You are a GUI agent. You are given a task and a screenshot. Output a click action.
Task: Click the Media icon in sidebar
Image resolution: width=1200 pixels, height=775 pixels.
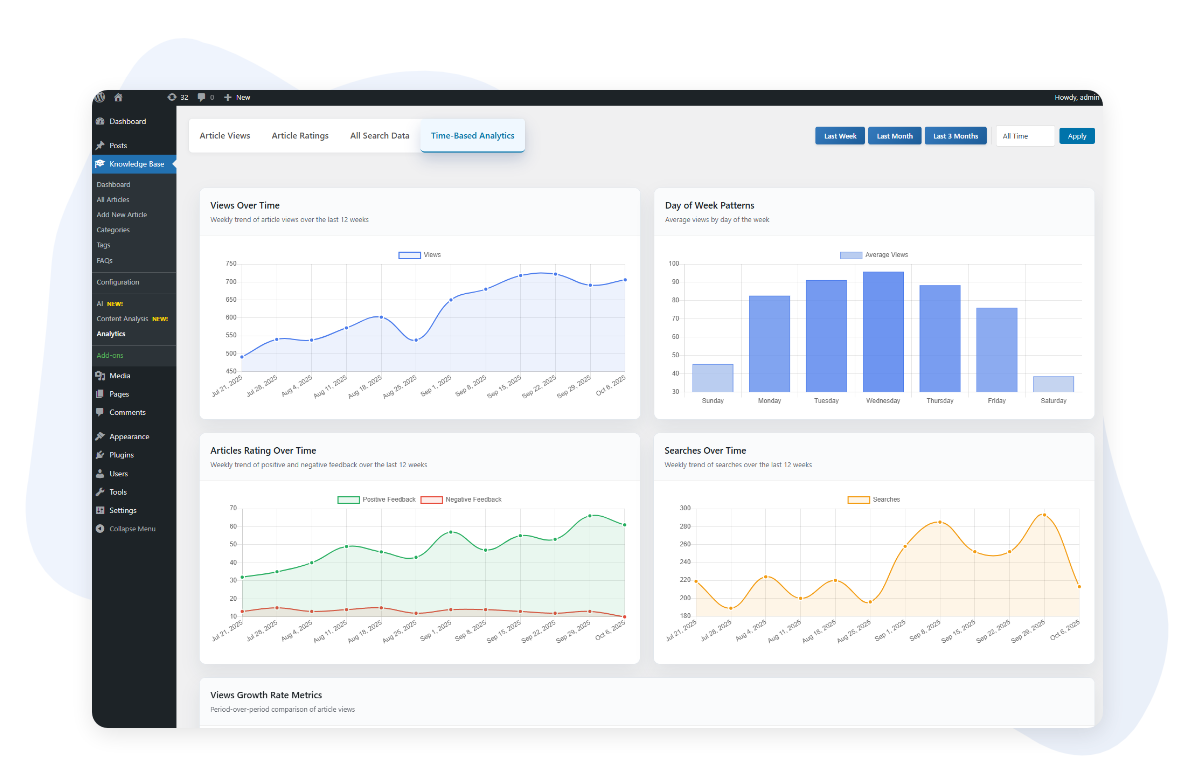(x=100, y=376)
